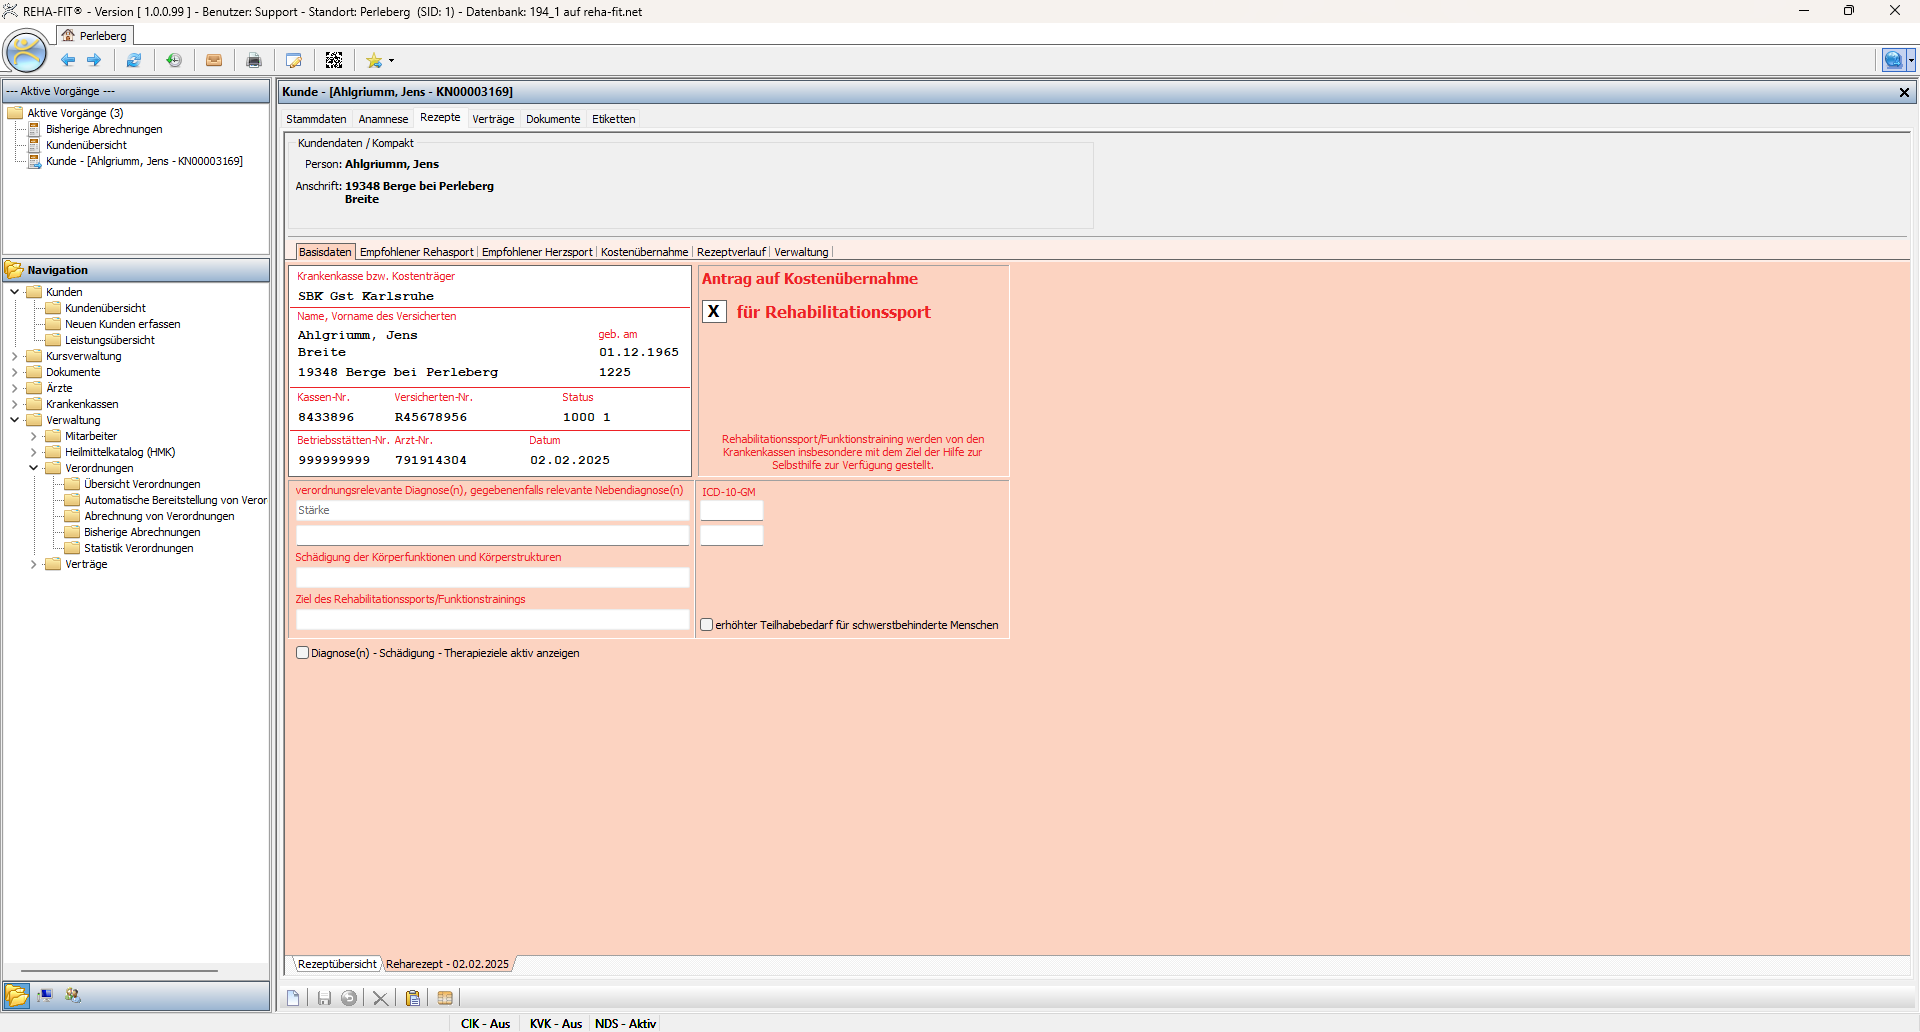Expand the Ärzte tree node

[x=15, y=388]
